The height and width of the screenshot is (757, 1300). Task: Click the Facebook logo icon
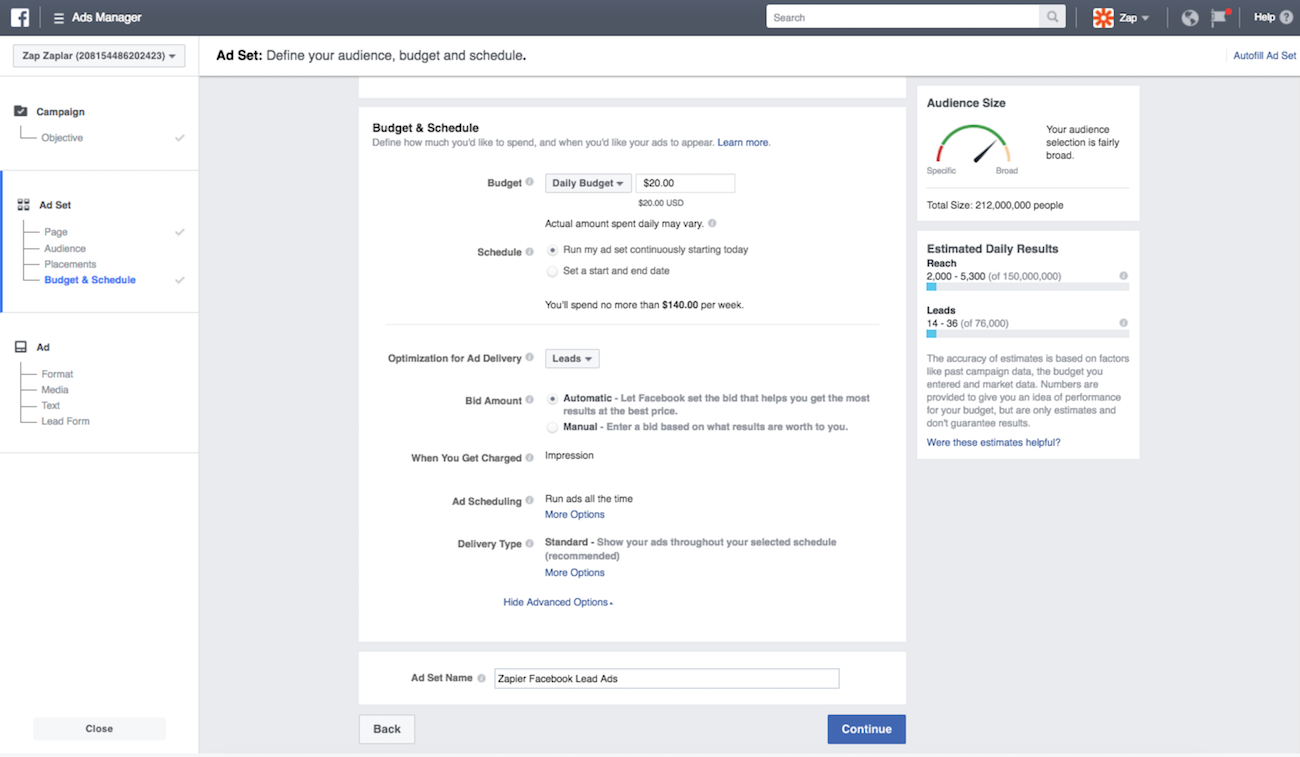[x=20, y=17]
